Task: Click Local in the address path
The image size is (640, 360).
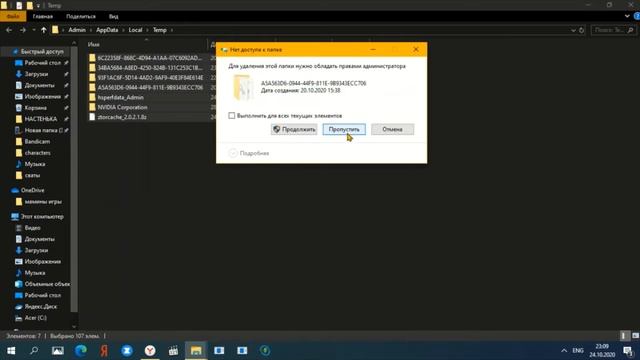Action: pos(135,30)
